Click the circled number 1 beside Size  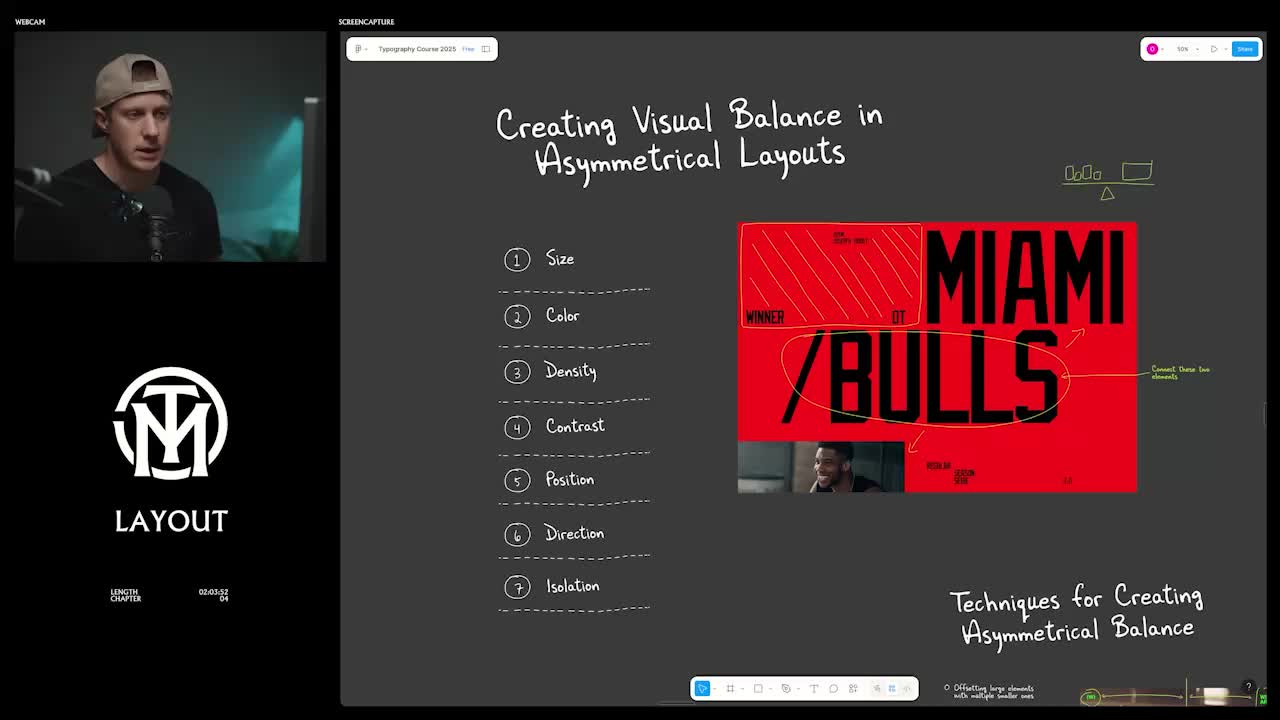tap(517, 260)
